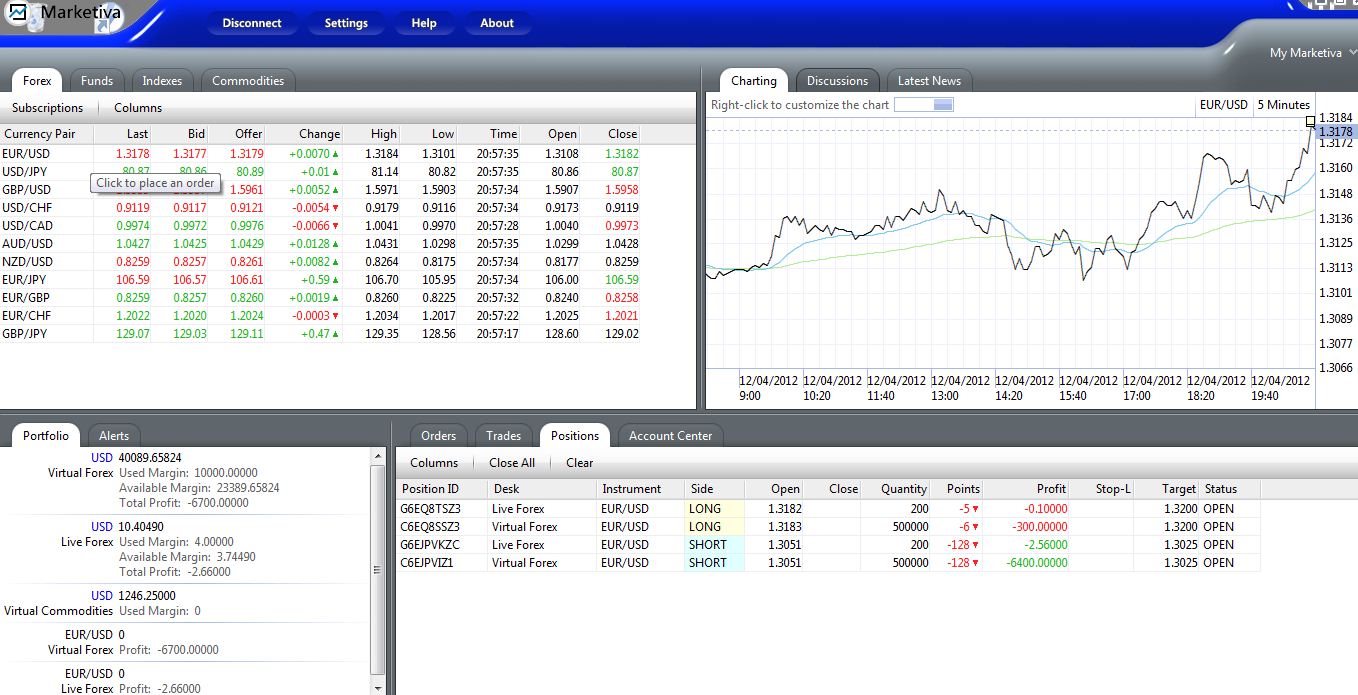Select the EUR/JPY currency pair row
1358x695 pixels.
pos(320,280)
